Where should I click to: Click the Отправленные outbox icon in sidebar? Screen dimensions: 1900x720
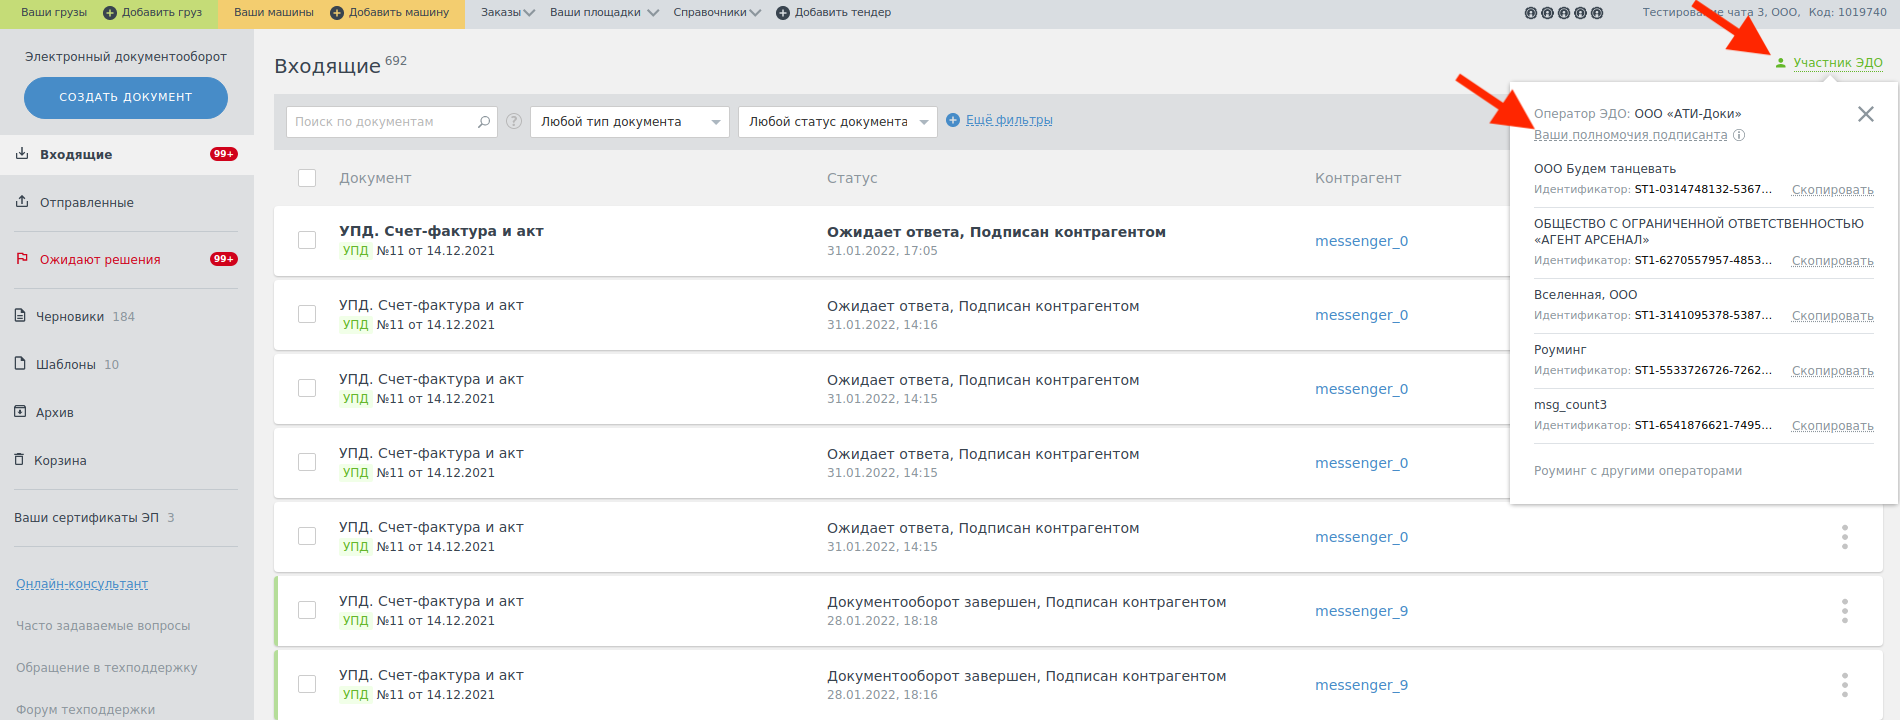pos(22,201)
